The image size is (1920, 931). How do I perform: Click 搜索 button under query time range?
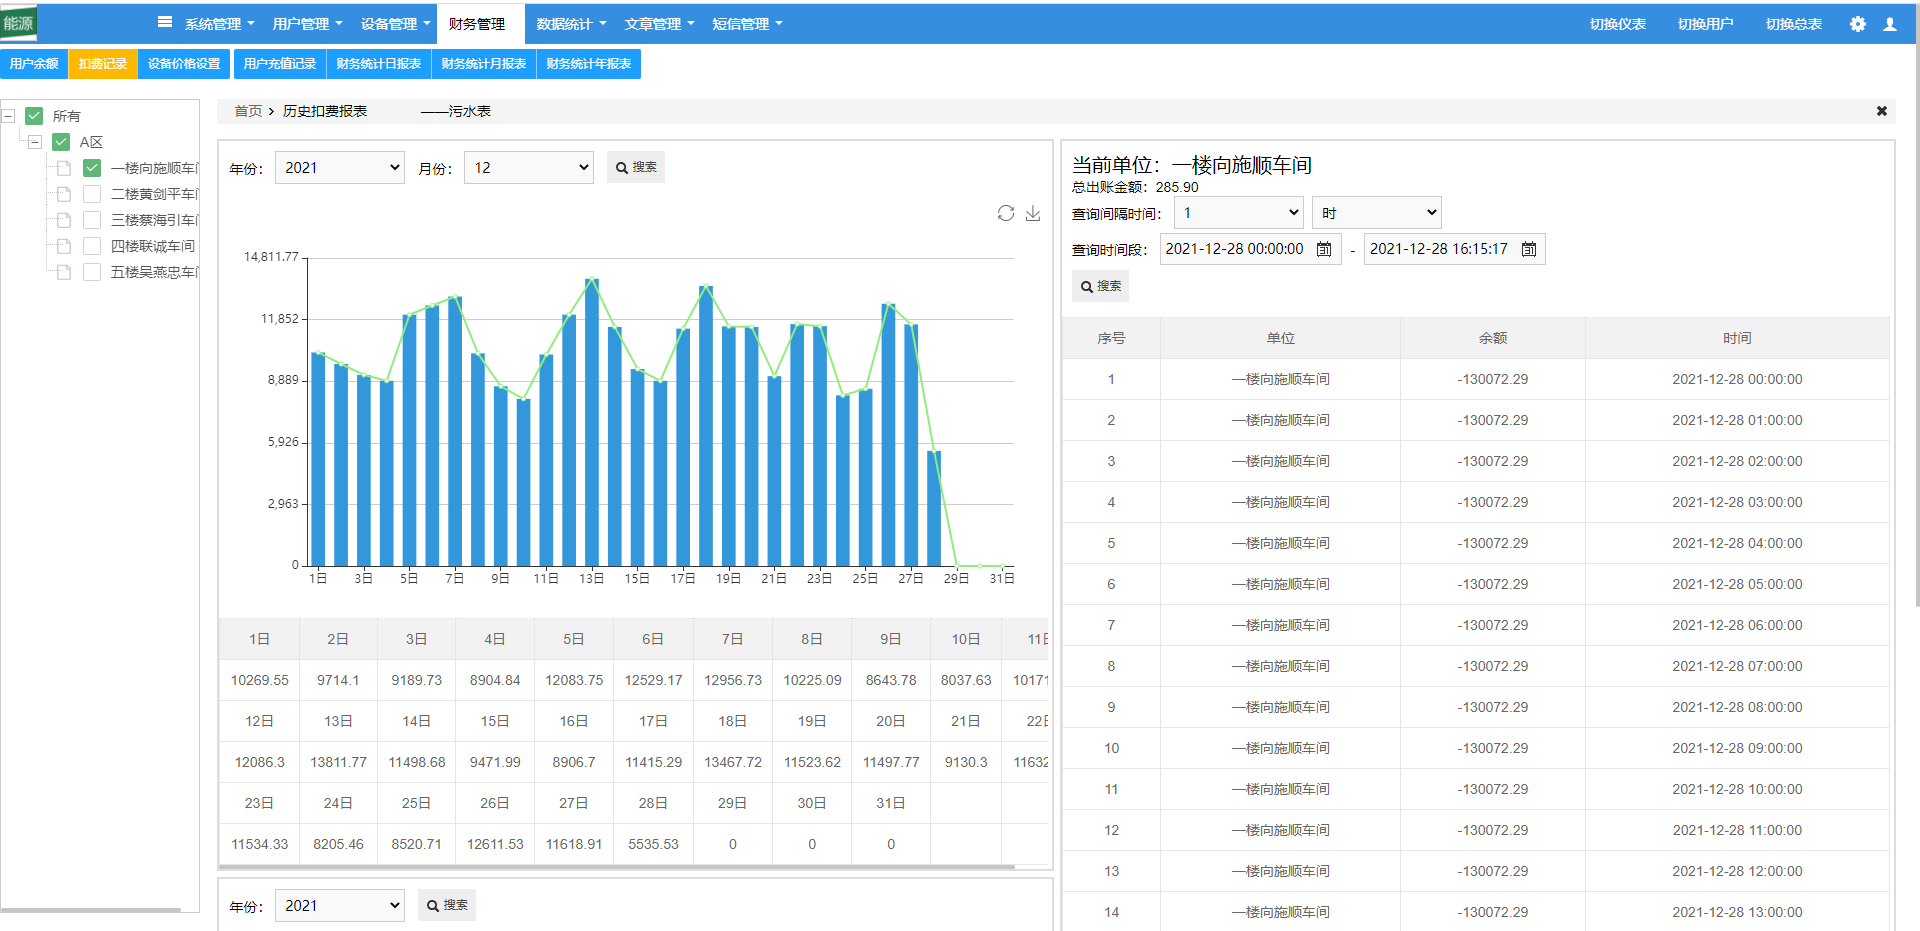[1100, 286]
